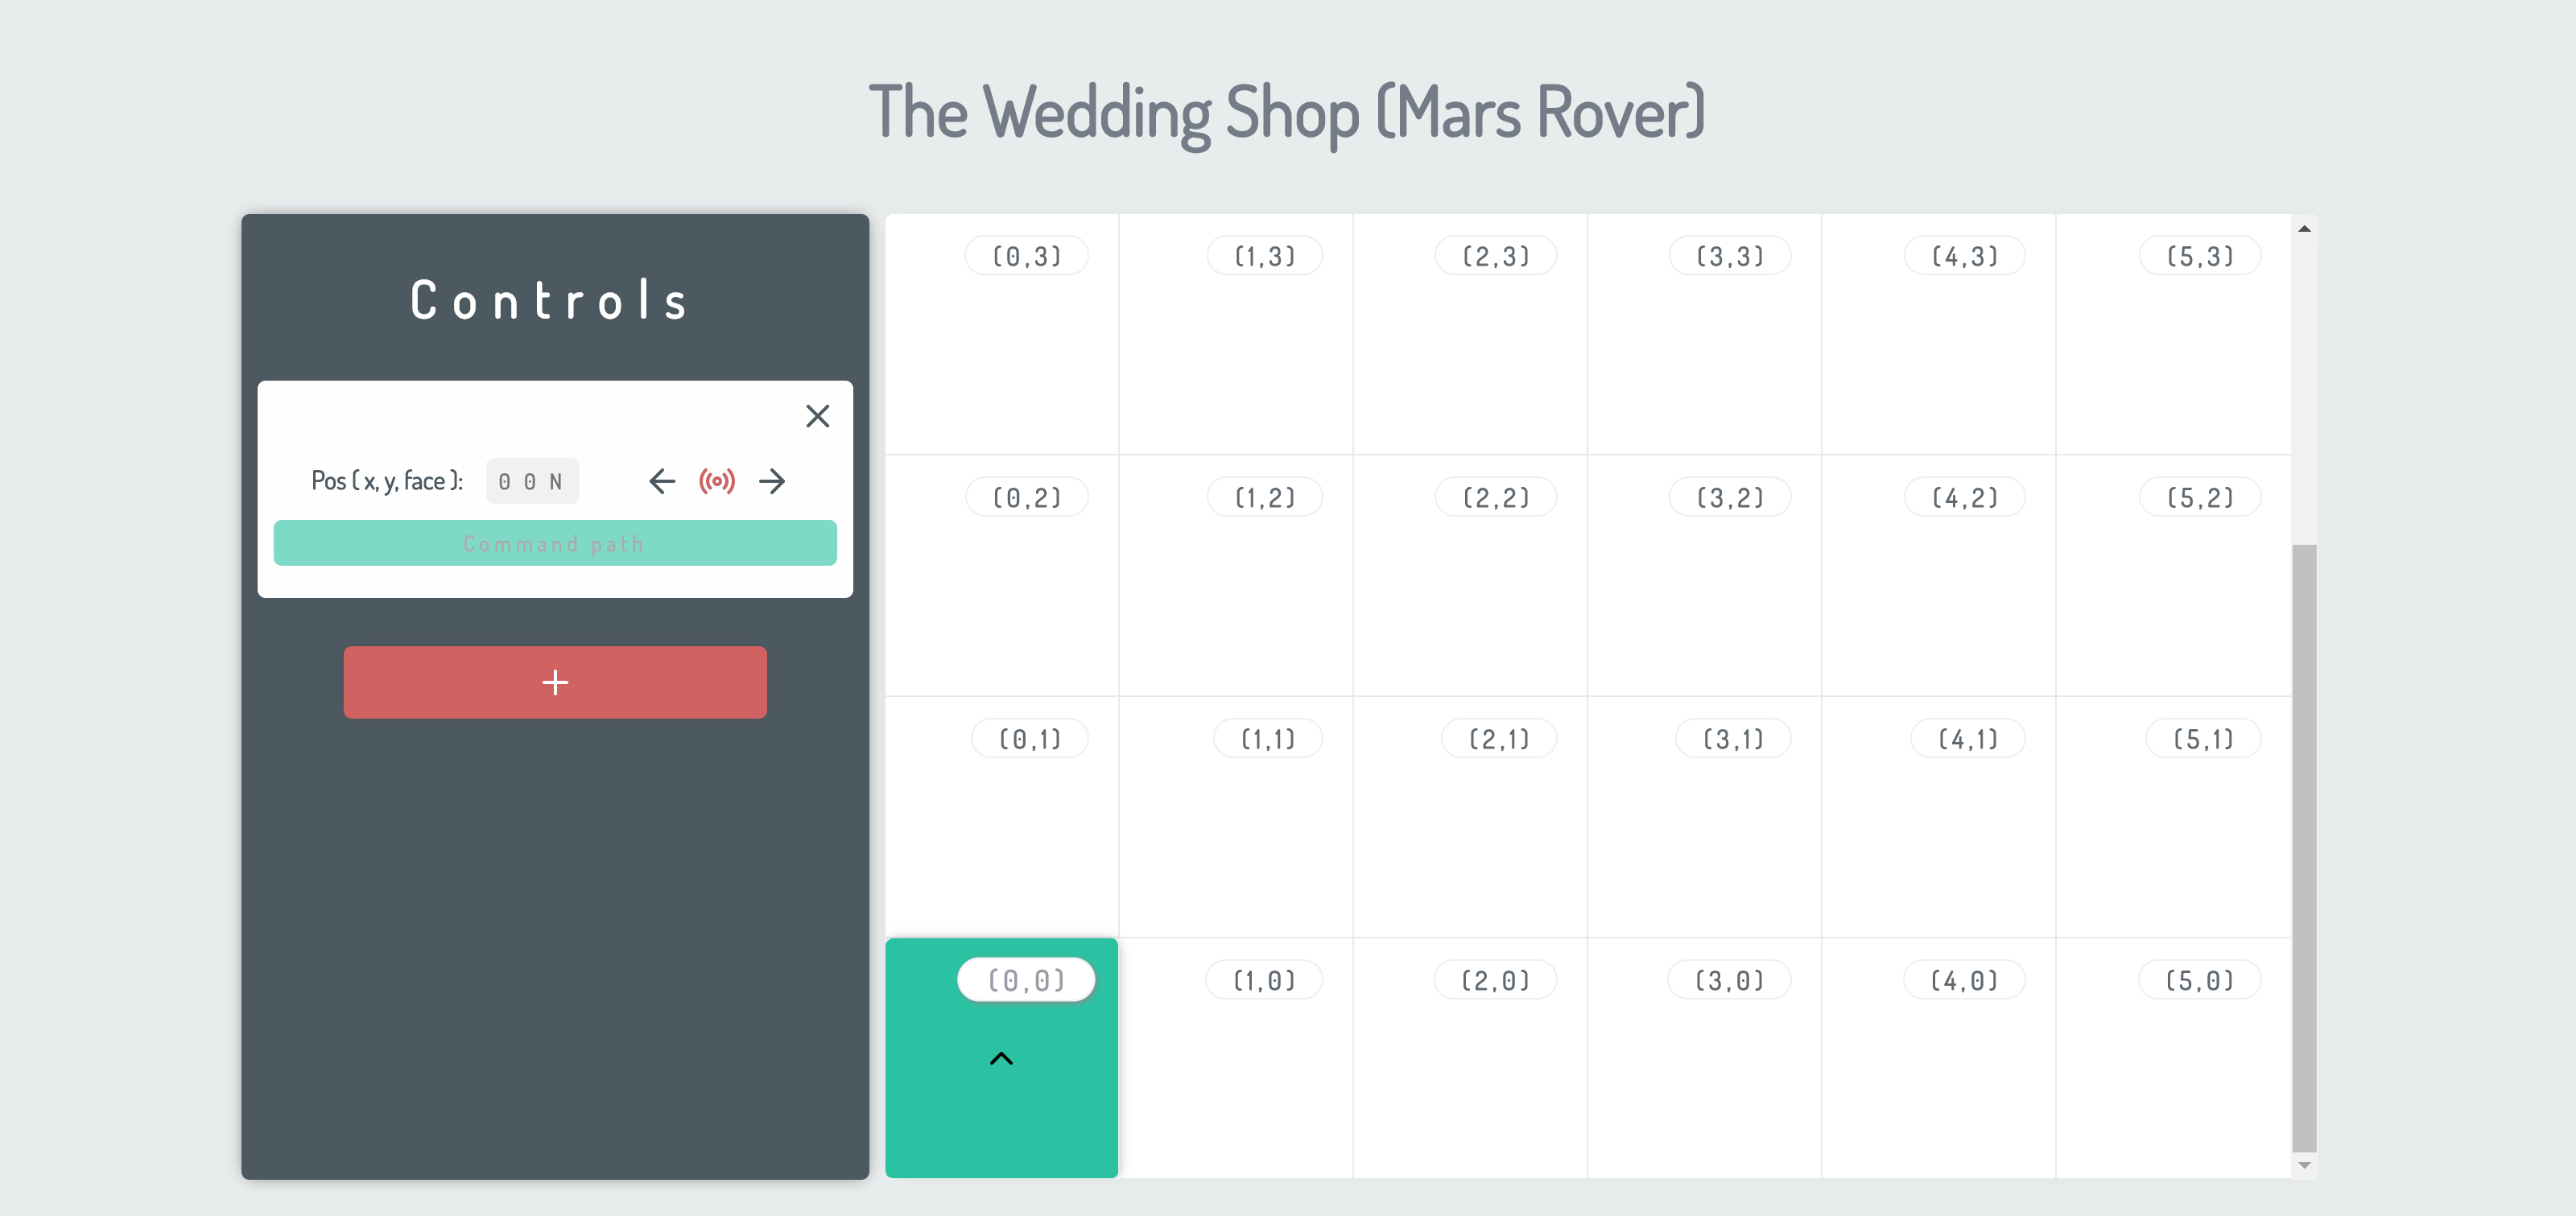The height and width of the screenshot is (1216, 2576).
Task: Focus the position 0 0 N input field
Action: point(532,481)
